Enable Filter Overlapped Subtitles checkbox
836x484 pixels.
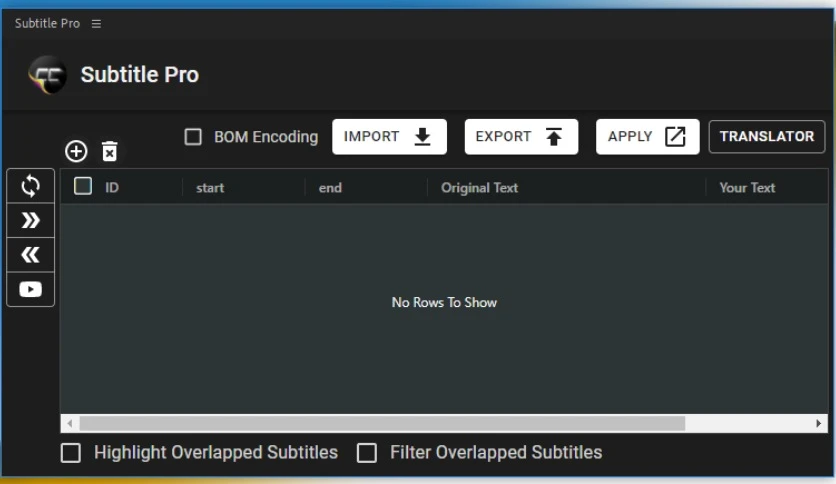(x=367, y=453)
